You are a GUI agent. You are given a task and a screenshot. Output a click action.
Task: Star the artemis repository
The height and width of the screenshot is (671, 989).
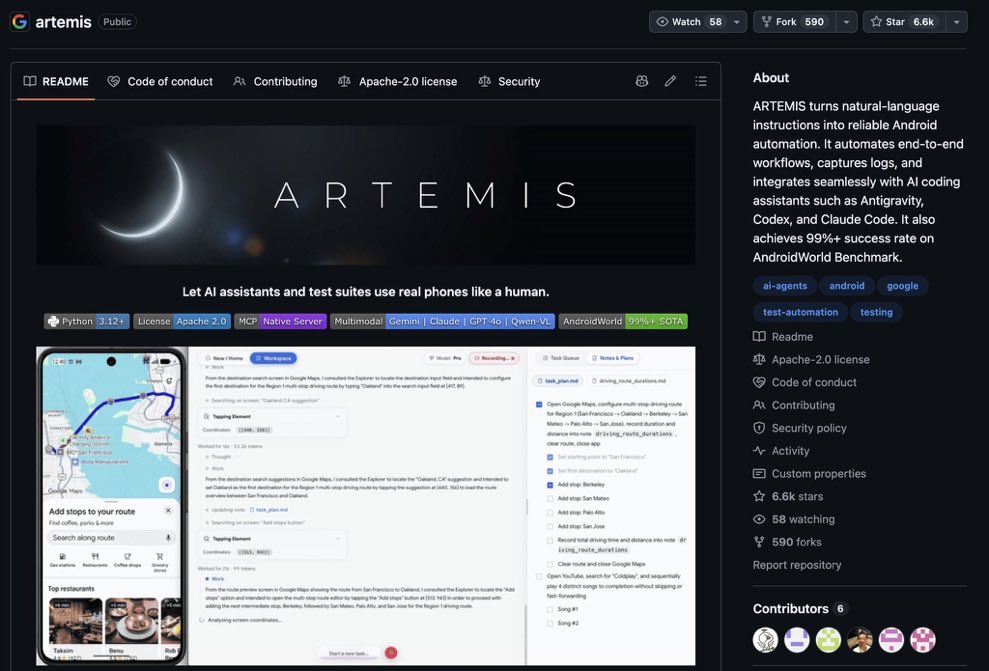[904, 21]
